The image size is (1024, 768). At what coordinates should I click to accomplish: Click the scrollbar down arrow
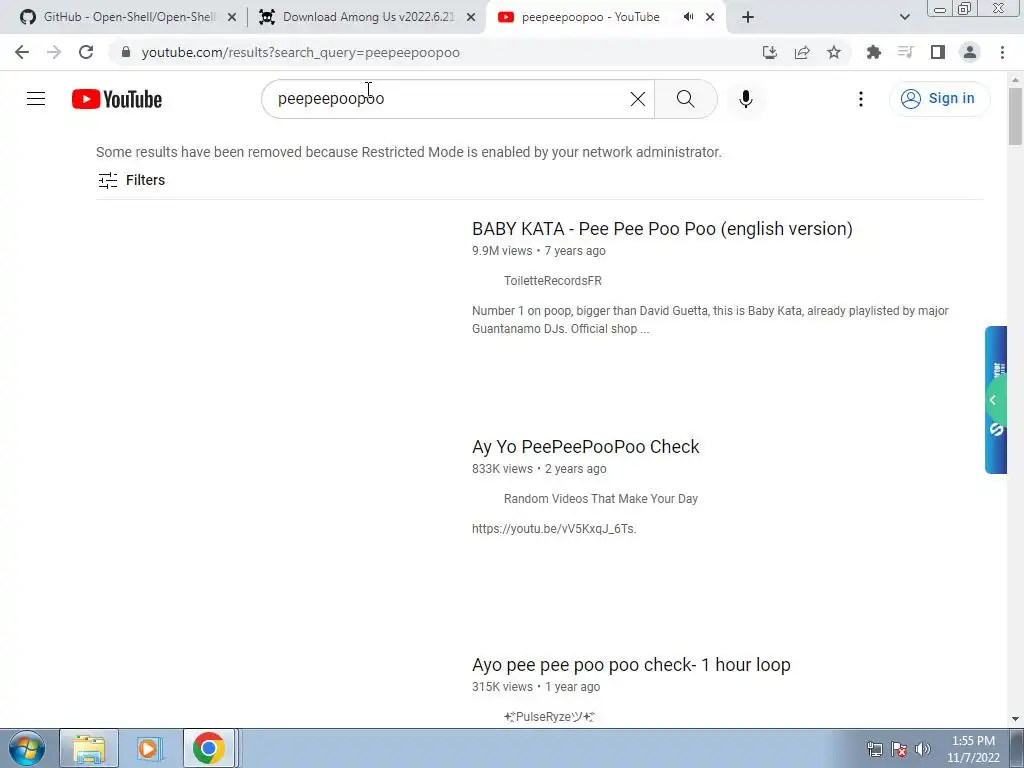(1015, 719)
